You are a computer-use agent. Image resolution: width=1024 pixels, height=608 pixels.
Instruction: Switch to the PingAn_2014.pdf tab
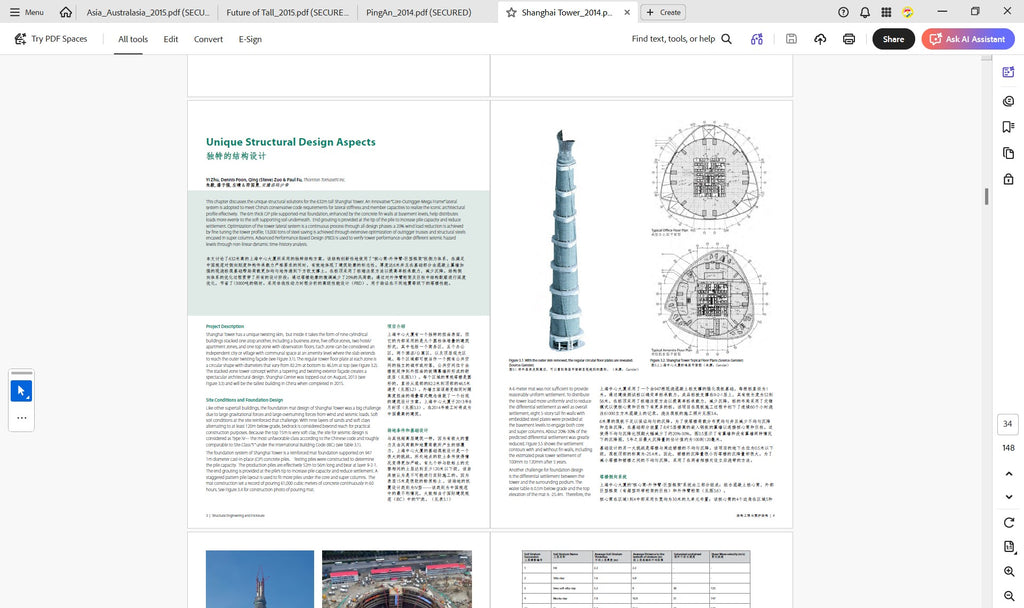(419, 12)
